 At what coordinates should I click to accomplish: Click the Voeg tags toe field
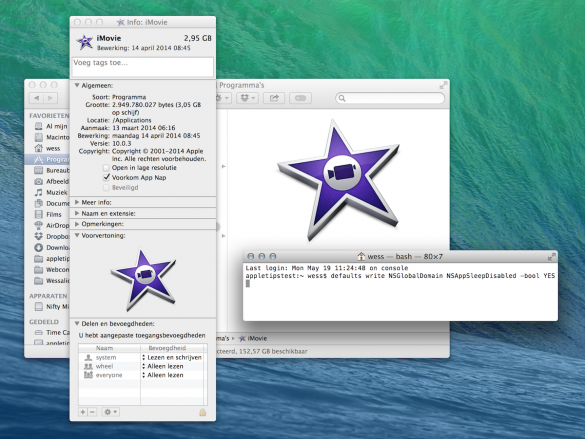click(143, 67)
